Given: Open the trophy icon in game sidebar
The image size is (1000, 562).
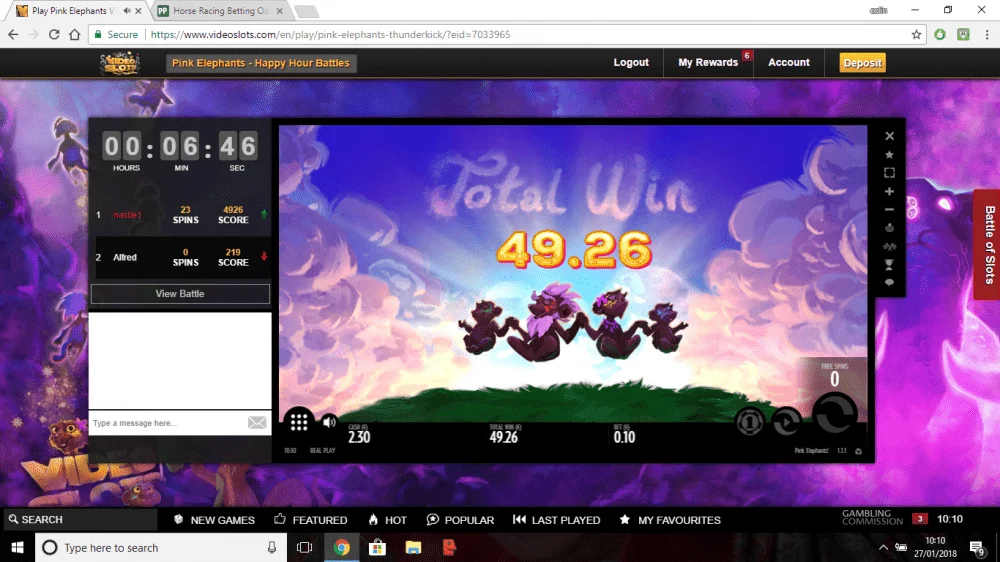Looking at the screenshot, I should coord(889,264).
